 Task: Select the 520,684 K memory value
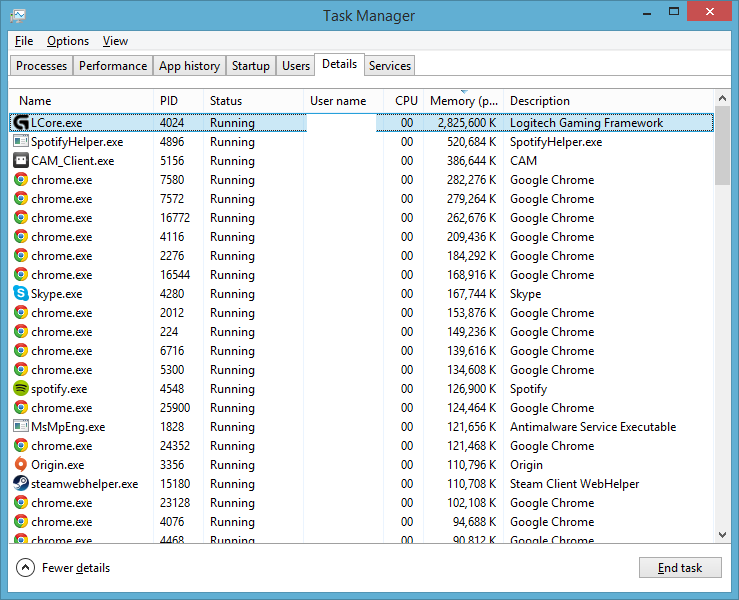click(471, 141)
